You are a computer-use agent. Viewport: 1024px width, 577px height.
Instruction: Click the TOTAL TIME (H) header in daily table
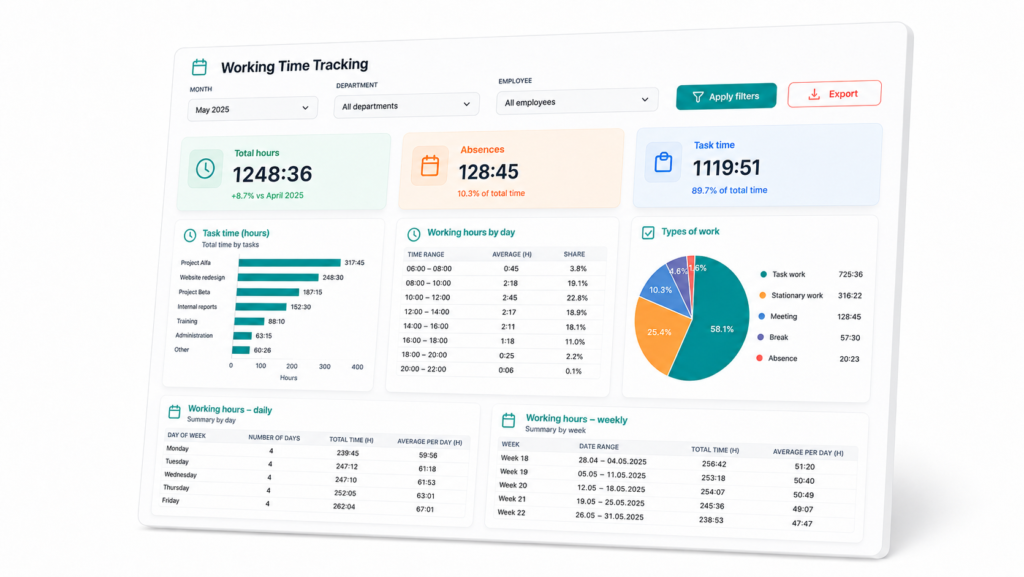tap(351, 440)
